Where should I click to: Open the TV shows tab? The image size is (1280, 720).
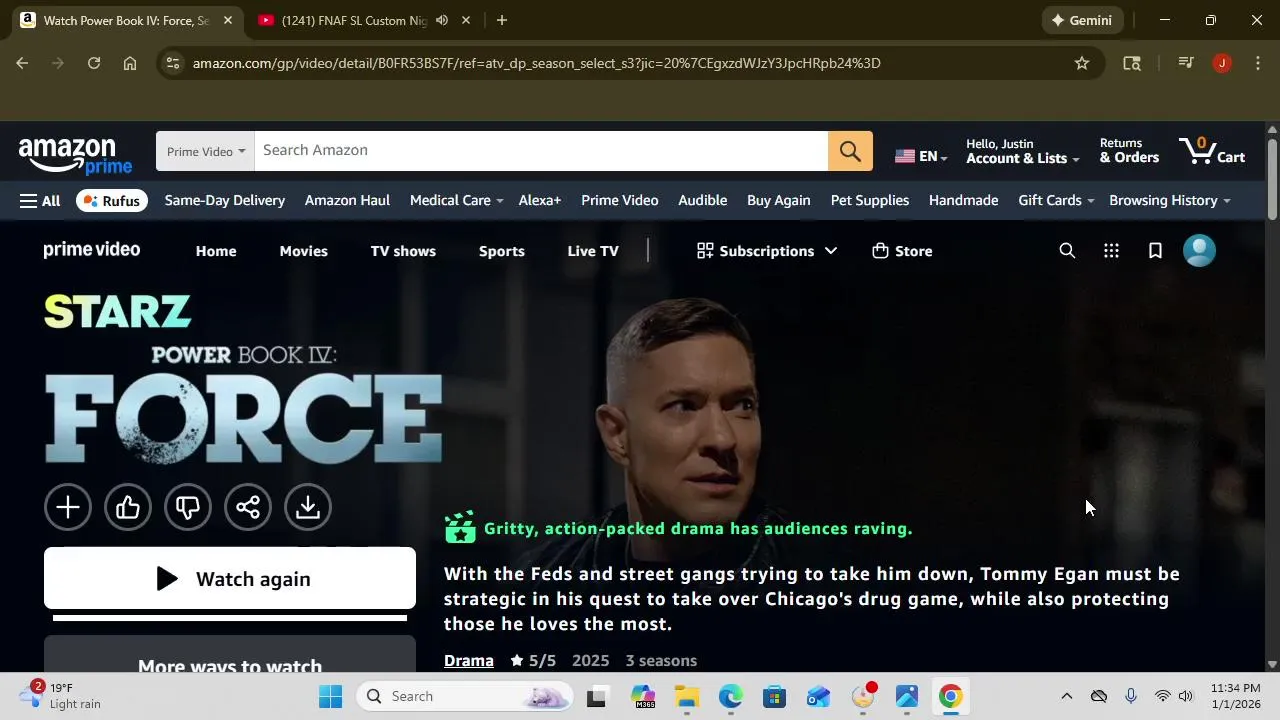[x=403, y=251]
